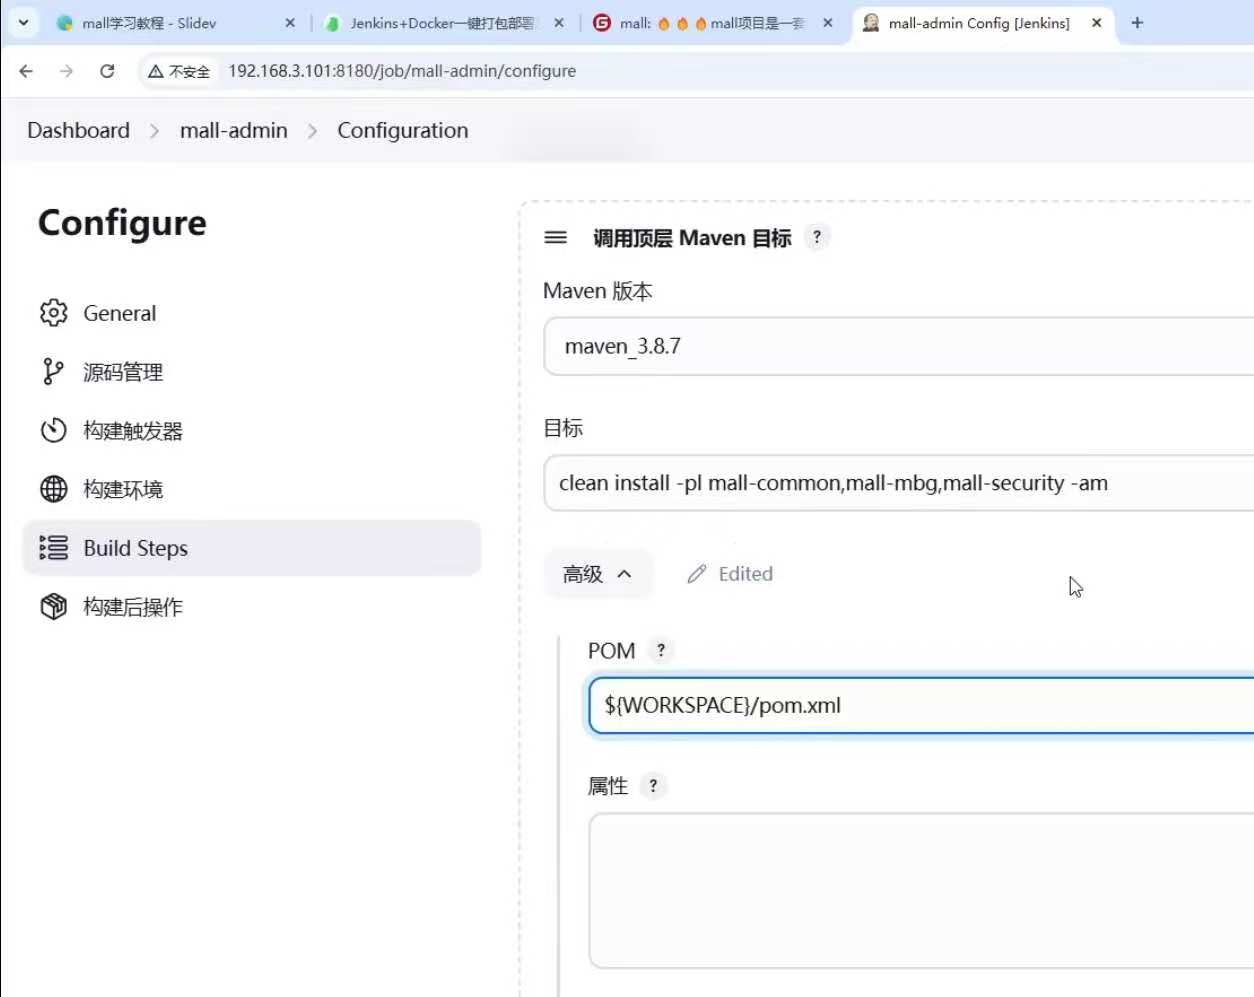1254x997 pixels.
Task: Click the 调用顶层 Maven 目标 title
Action: 692,238
